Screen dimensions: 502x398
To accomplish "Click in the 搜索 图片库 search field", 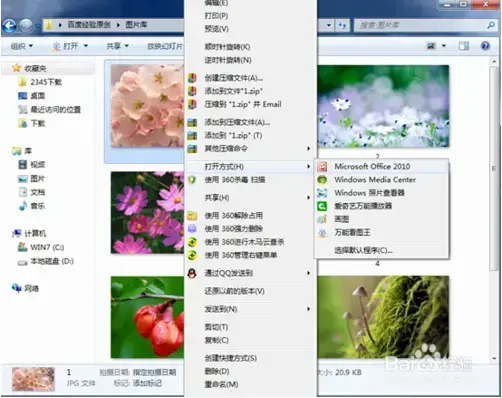I will tap(422, 25).
